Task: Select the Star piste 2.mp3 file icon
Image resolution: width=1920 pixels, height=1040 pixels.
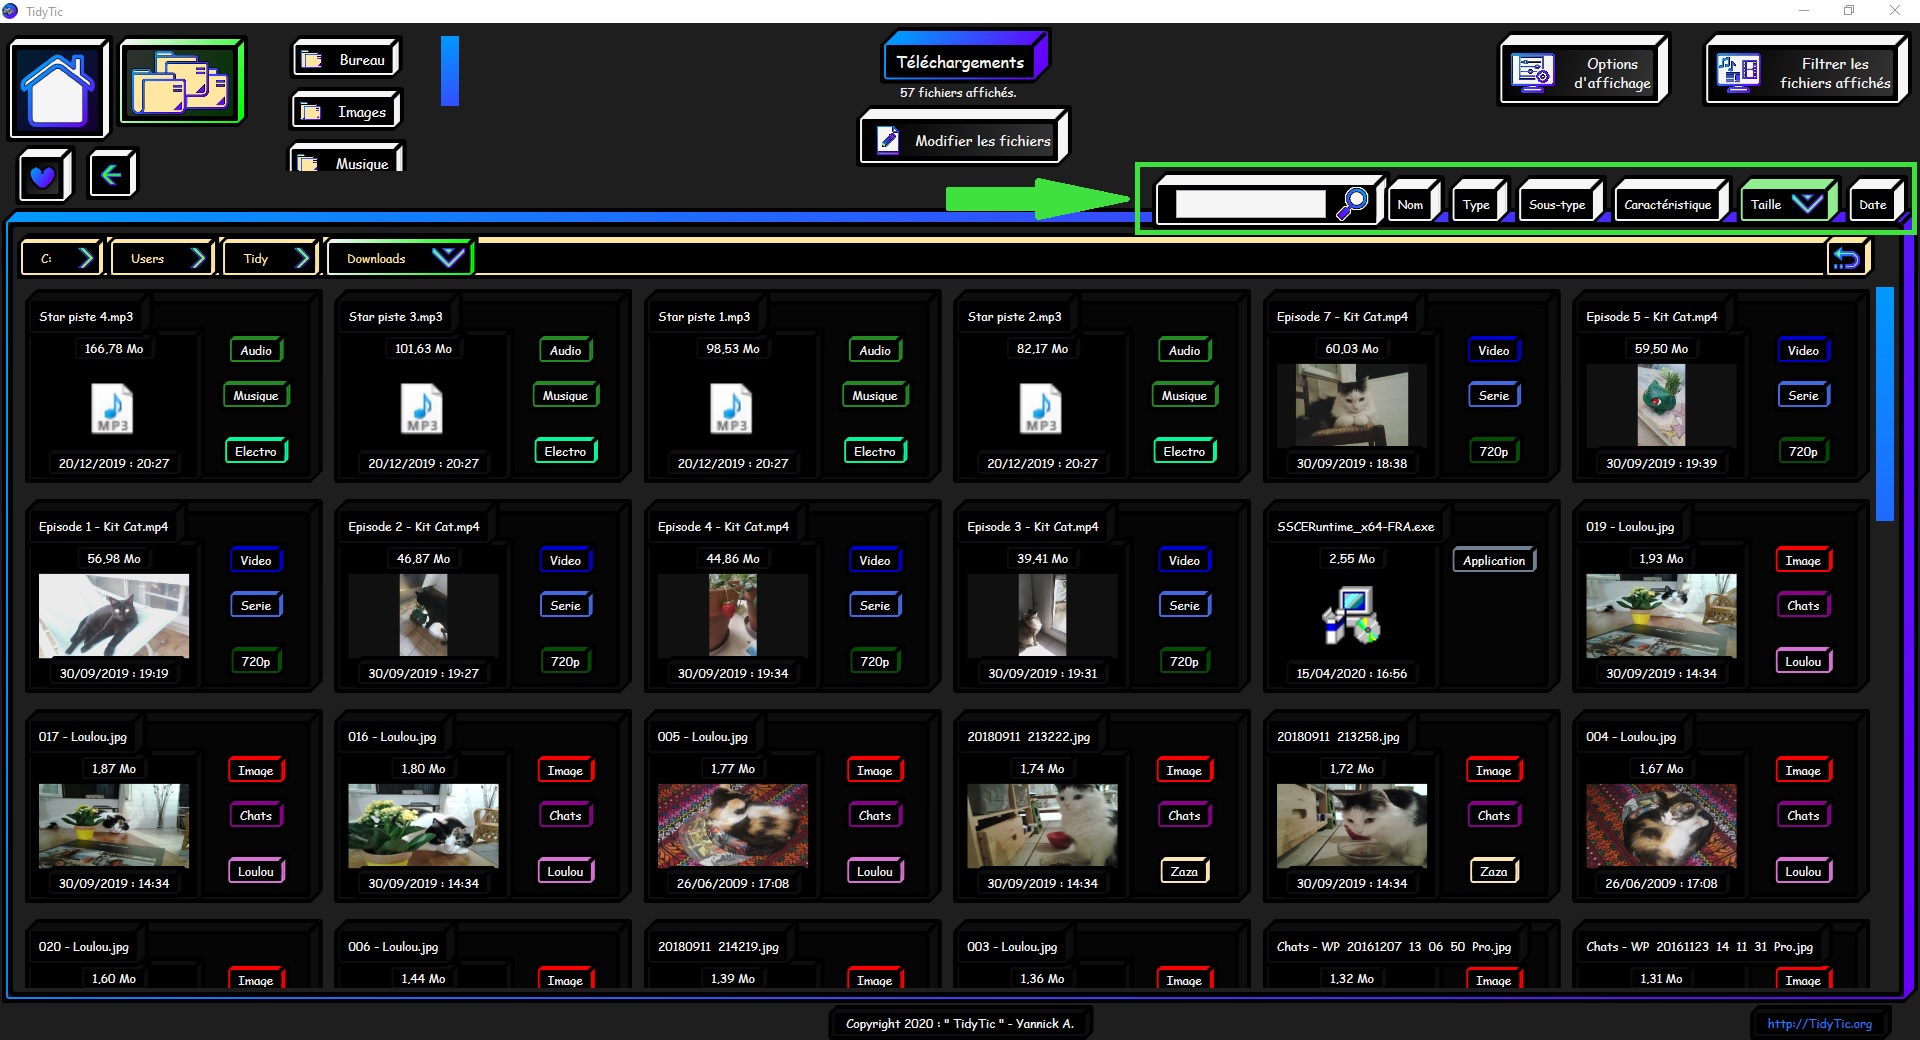Action: 1041,408
